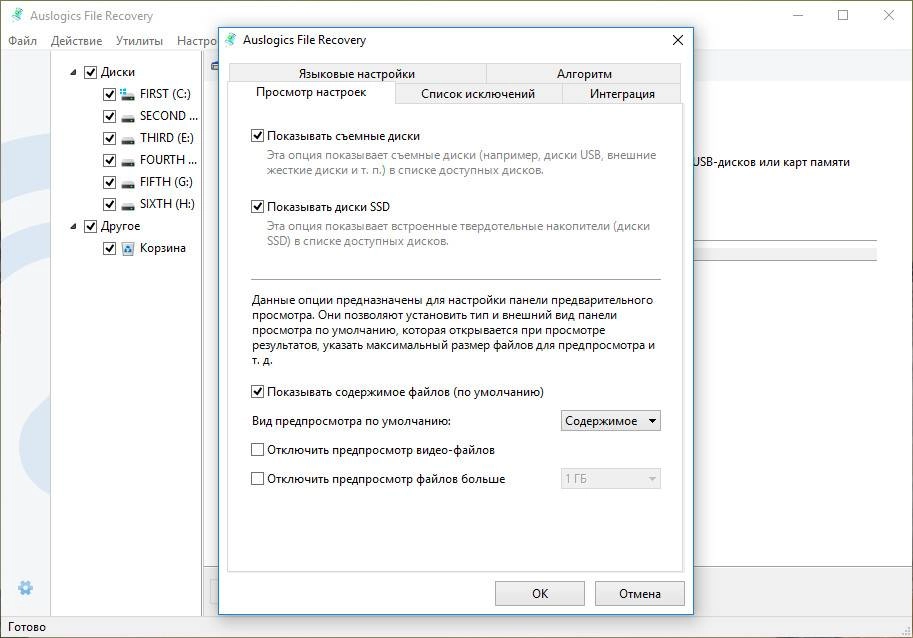
Task: Uncheck the FIRST (C:) drive checkbox
Action: (x=109, y=94)
